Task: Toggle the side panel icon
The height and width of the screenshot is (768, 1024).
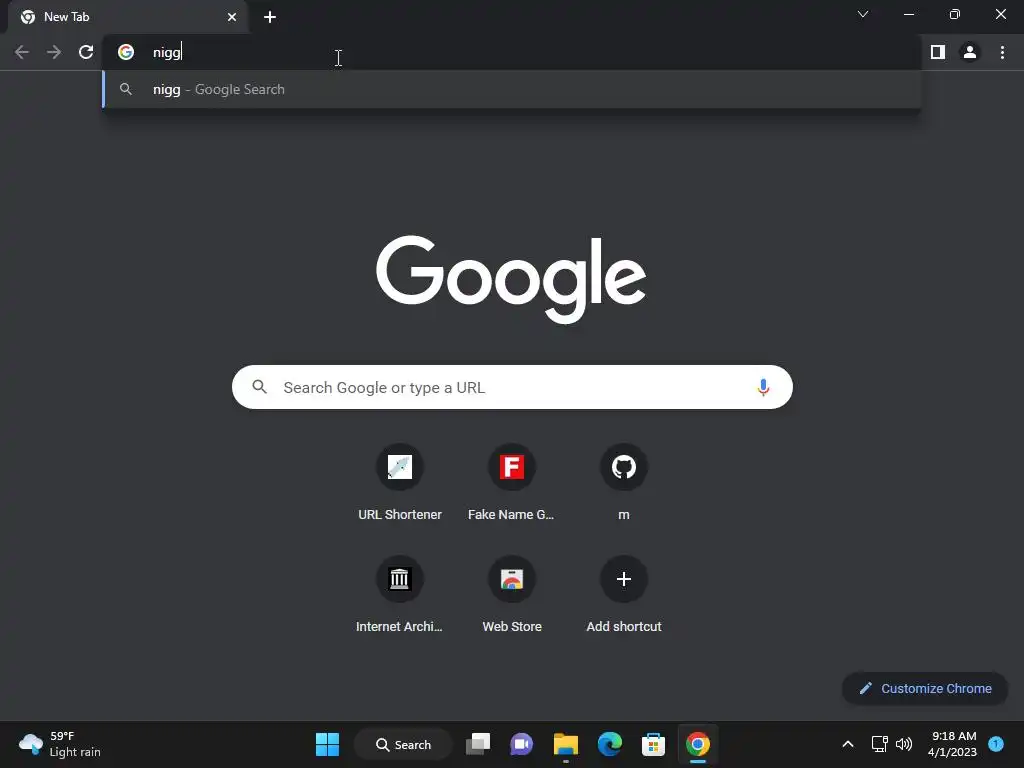Action: (938, 52)
